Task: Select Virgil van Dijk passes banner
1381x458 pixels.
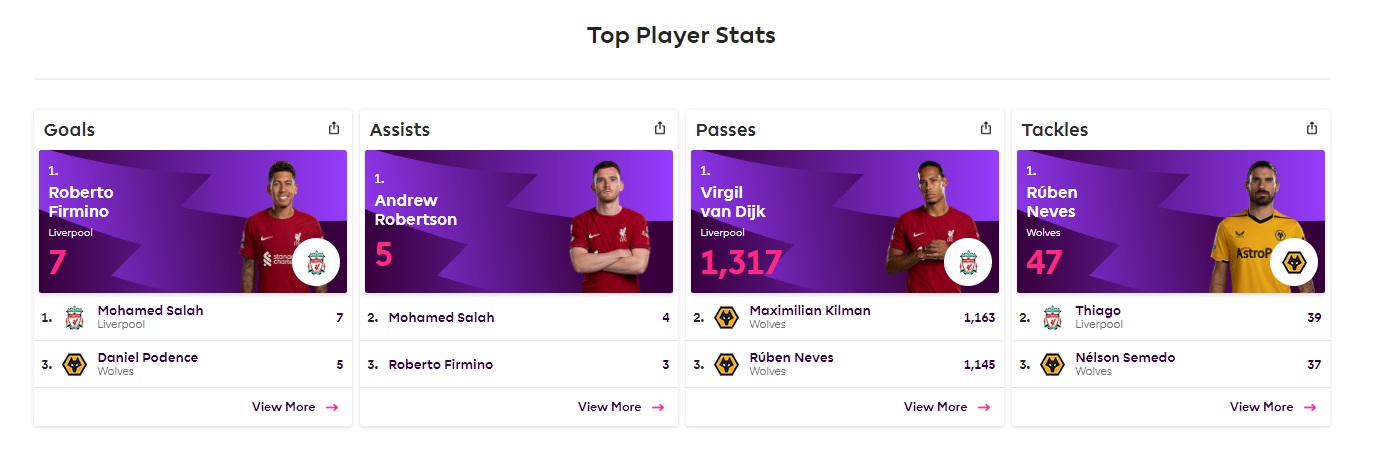Action: tap(845, 221)
